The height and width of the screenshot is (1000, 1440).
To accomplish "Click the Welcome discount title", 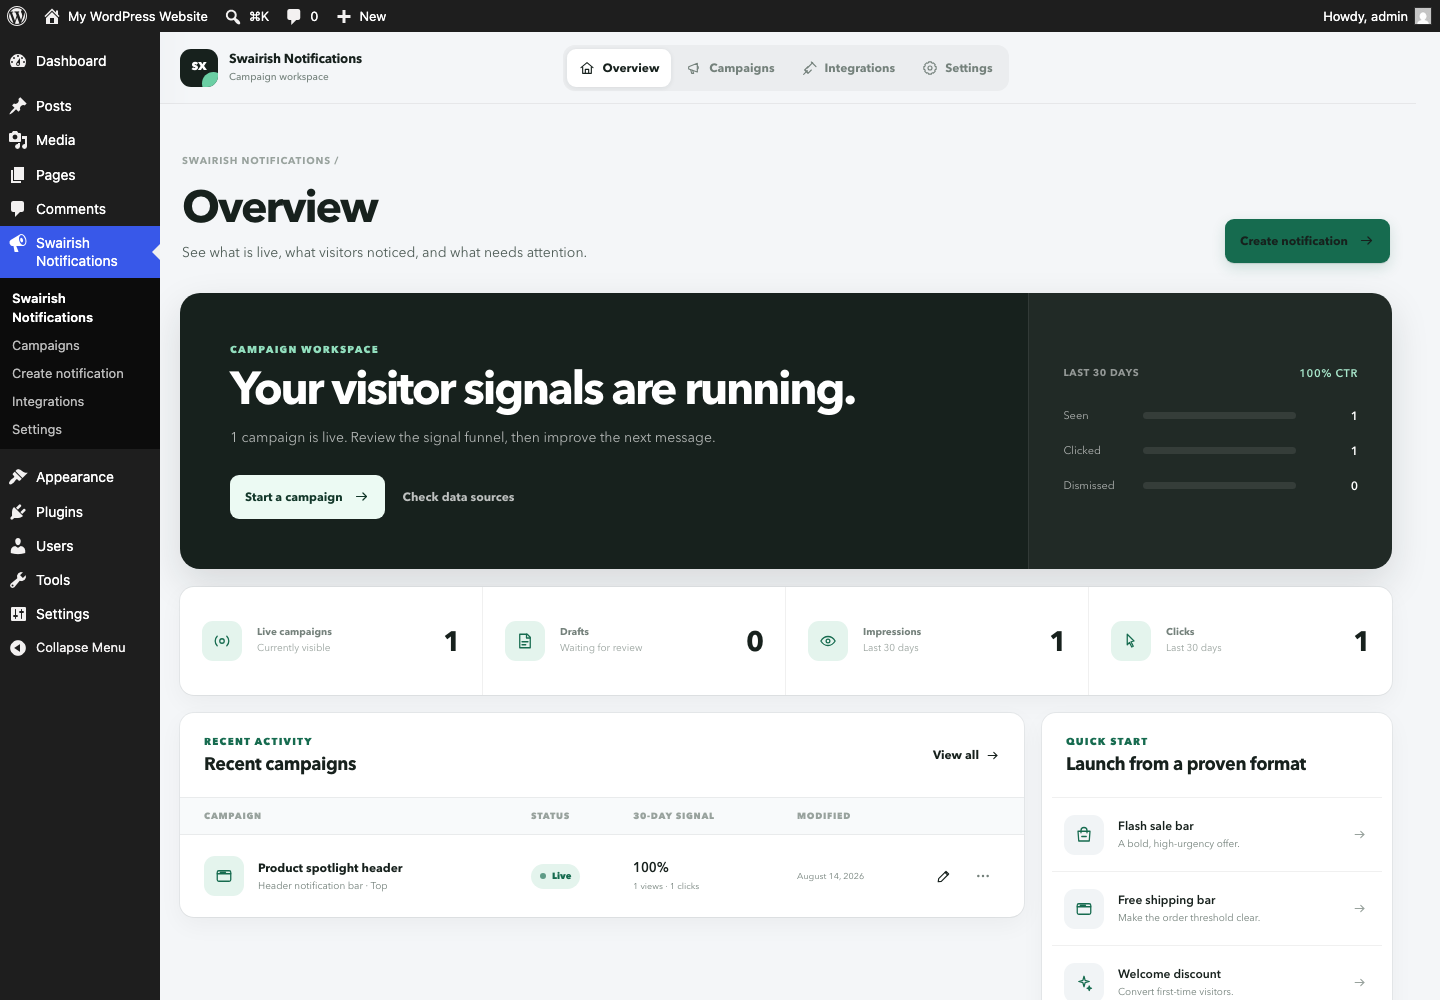I will coord(1169,974).
